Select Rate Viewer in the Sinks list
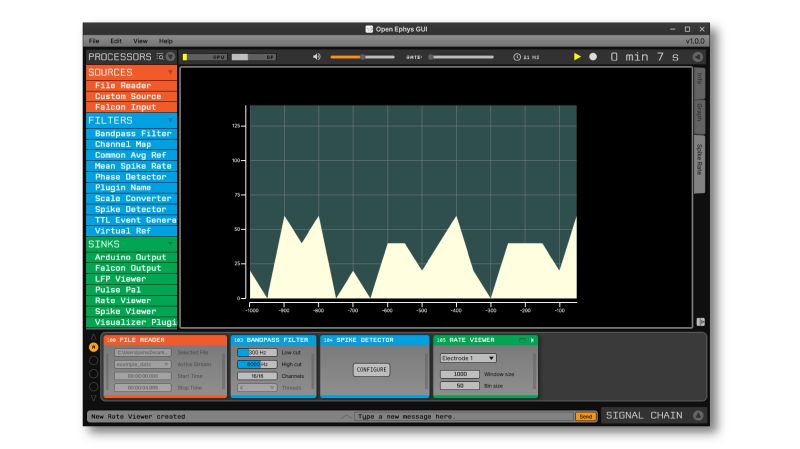 132,301
